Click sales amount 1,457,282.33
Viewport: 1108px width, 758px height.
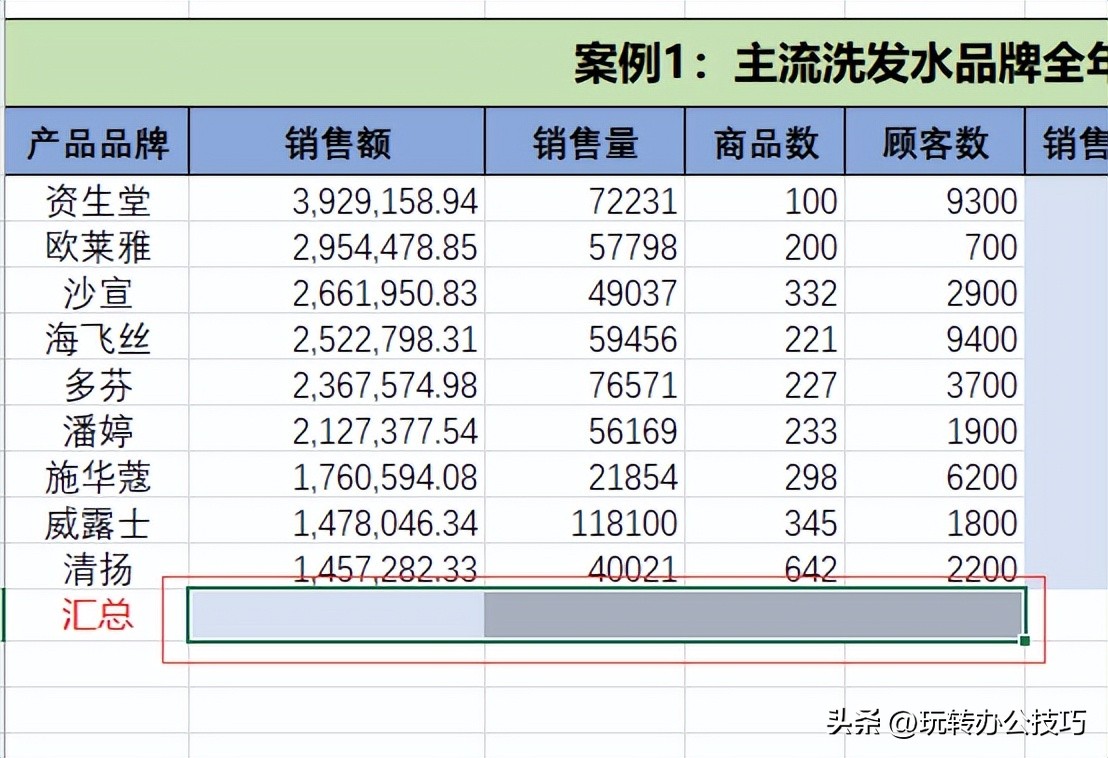coord(337,567)
